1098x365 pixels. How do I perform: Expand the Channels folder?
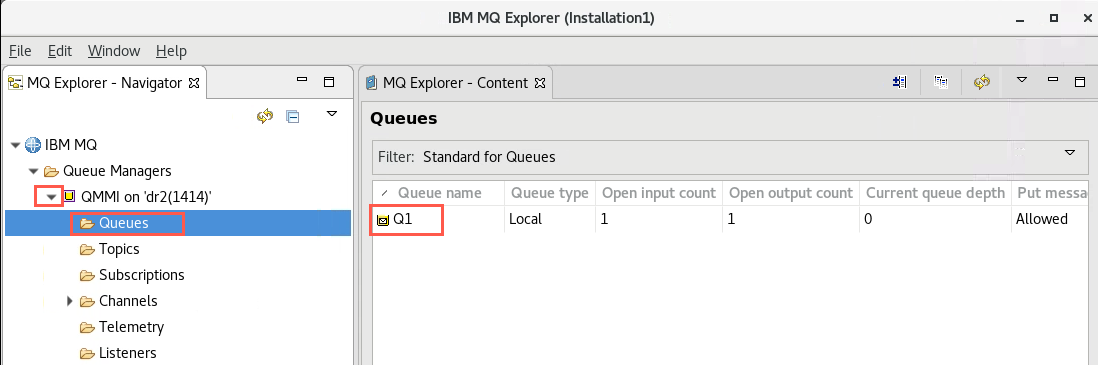(69, 301)
